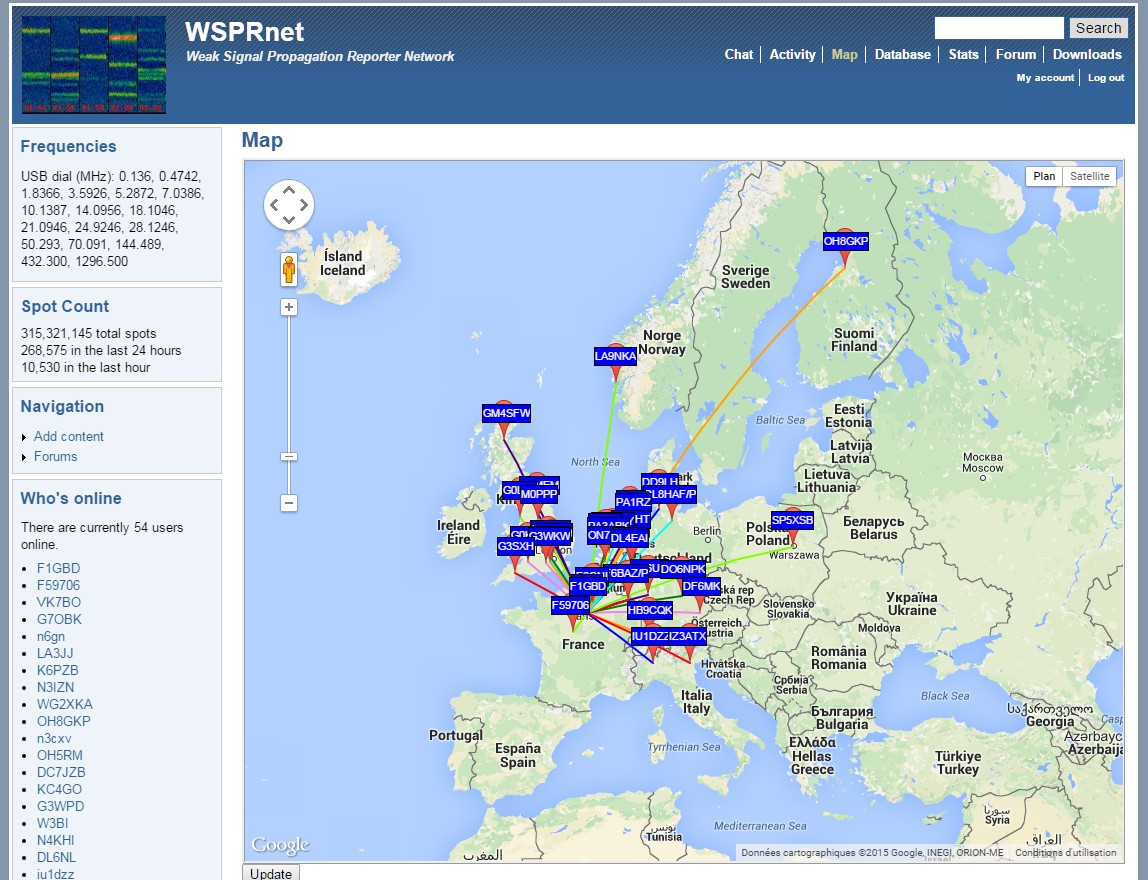1148x880 pixels.
Task: Open the Stats menu item
Action: [x=964, y=54]
